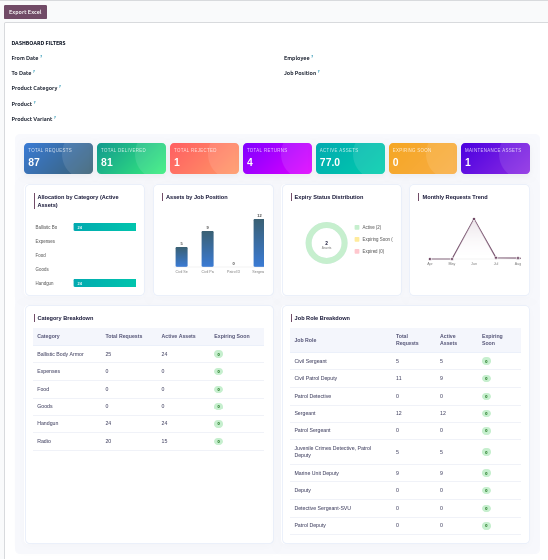
Task: Select the Ballistic Body Armor category name
Action: pos(60,354)
